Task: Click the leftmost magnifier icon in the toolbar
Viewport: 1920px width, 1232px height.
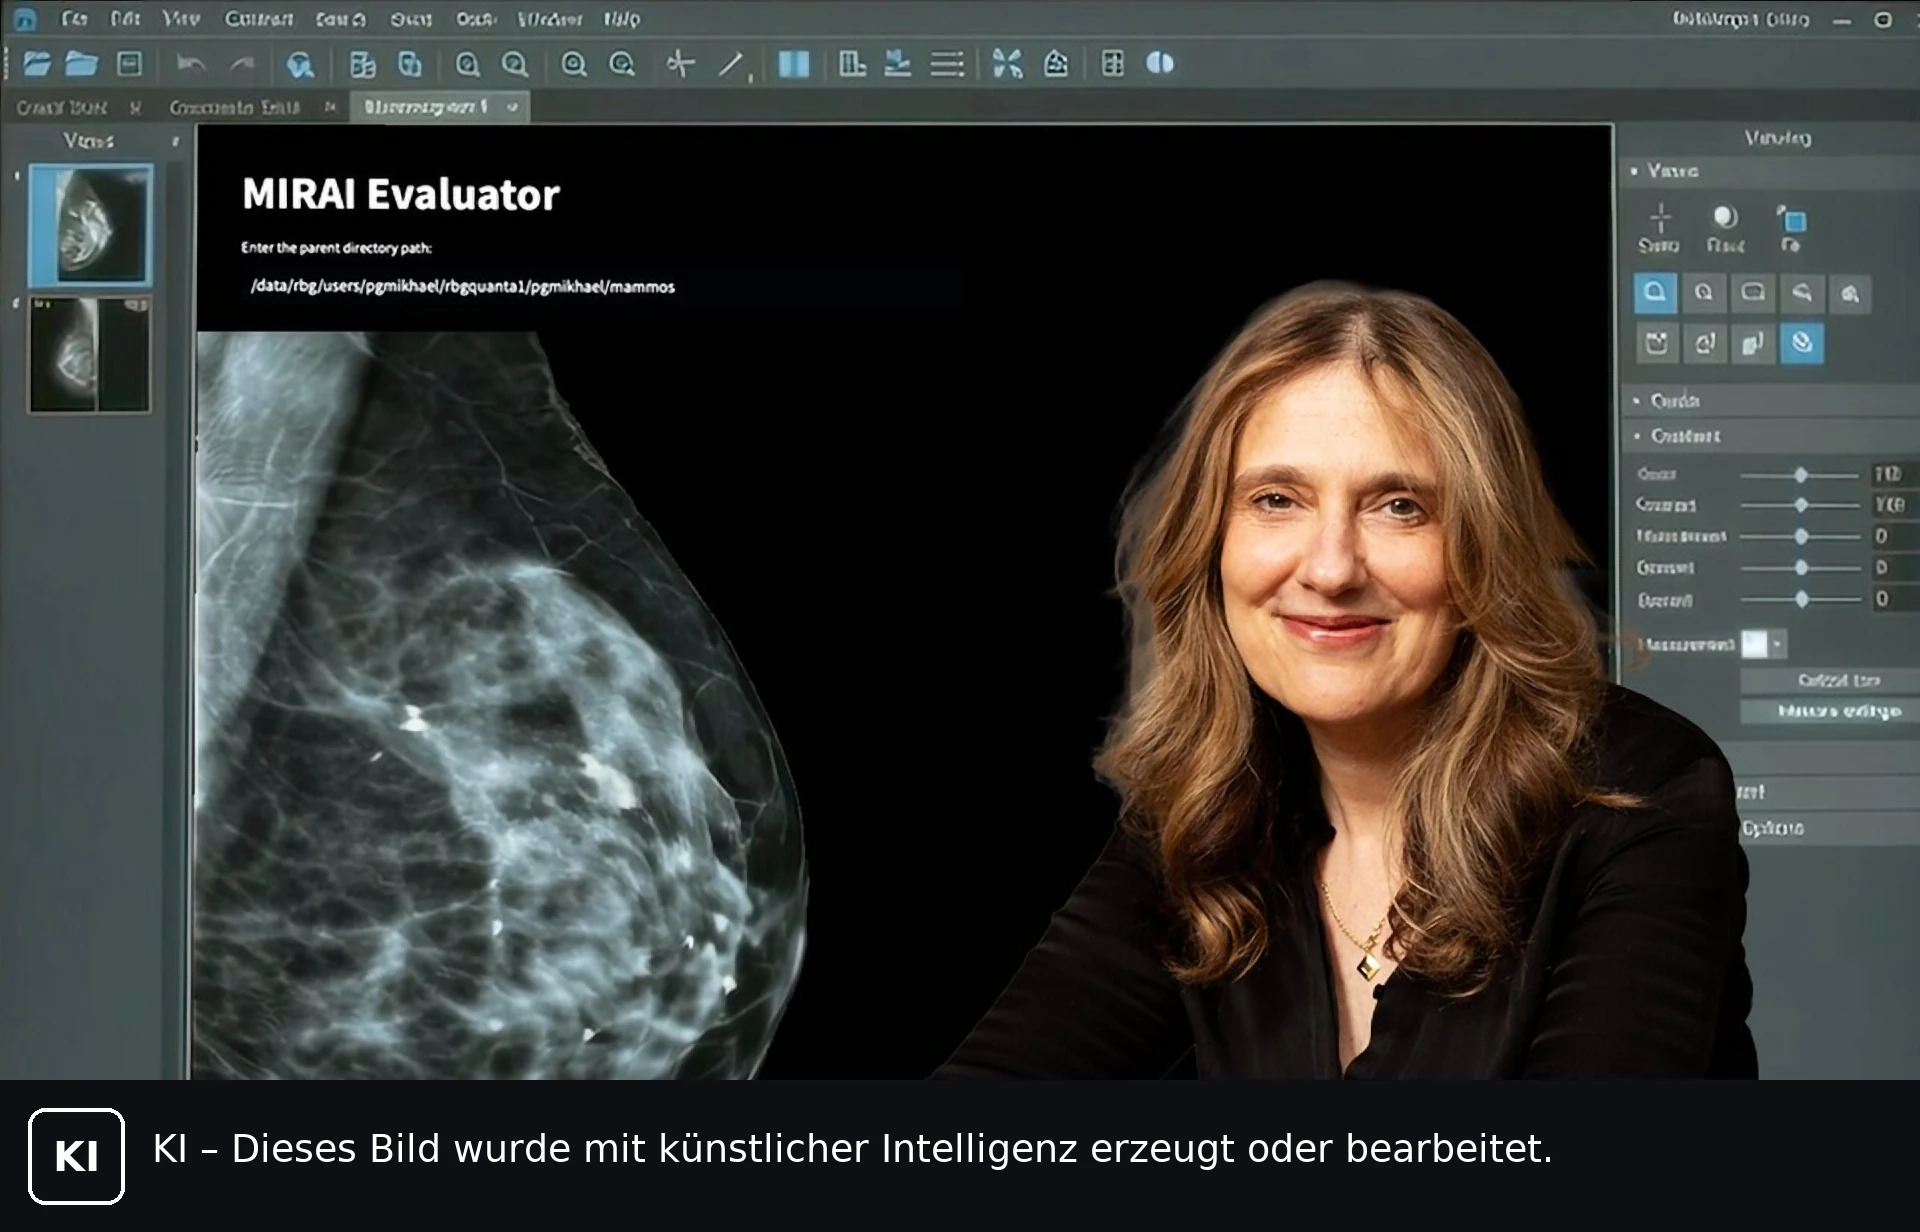Action: (x=467, y=65)
